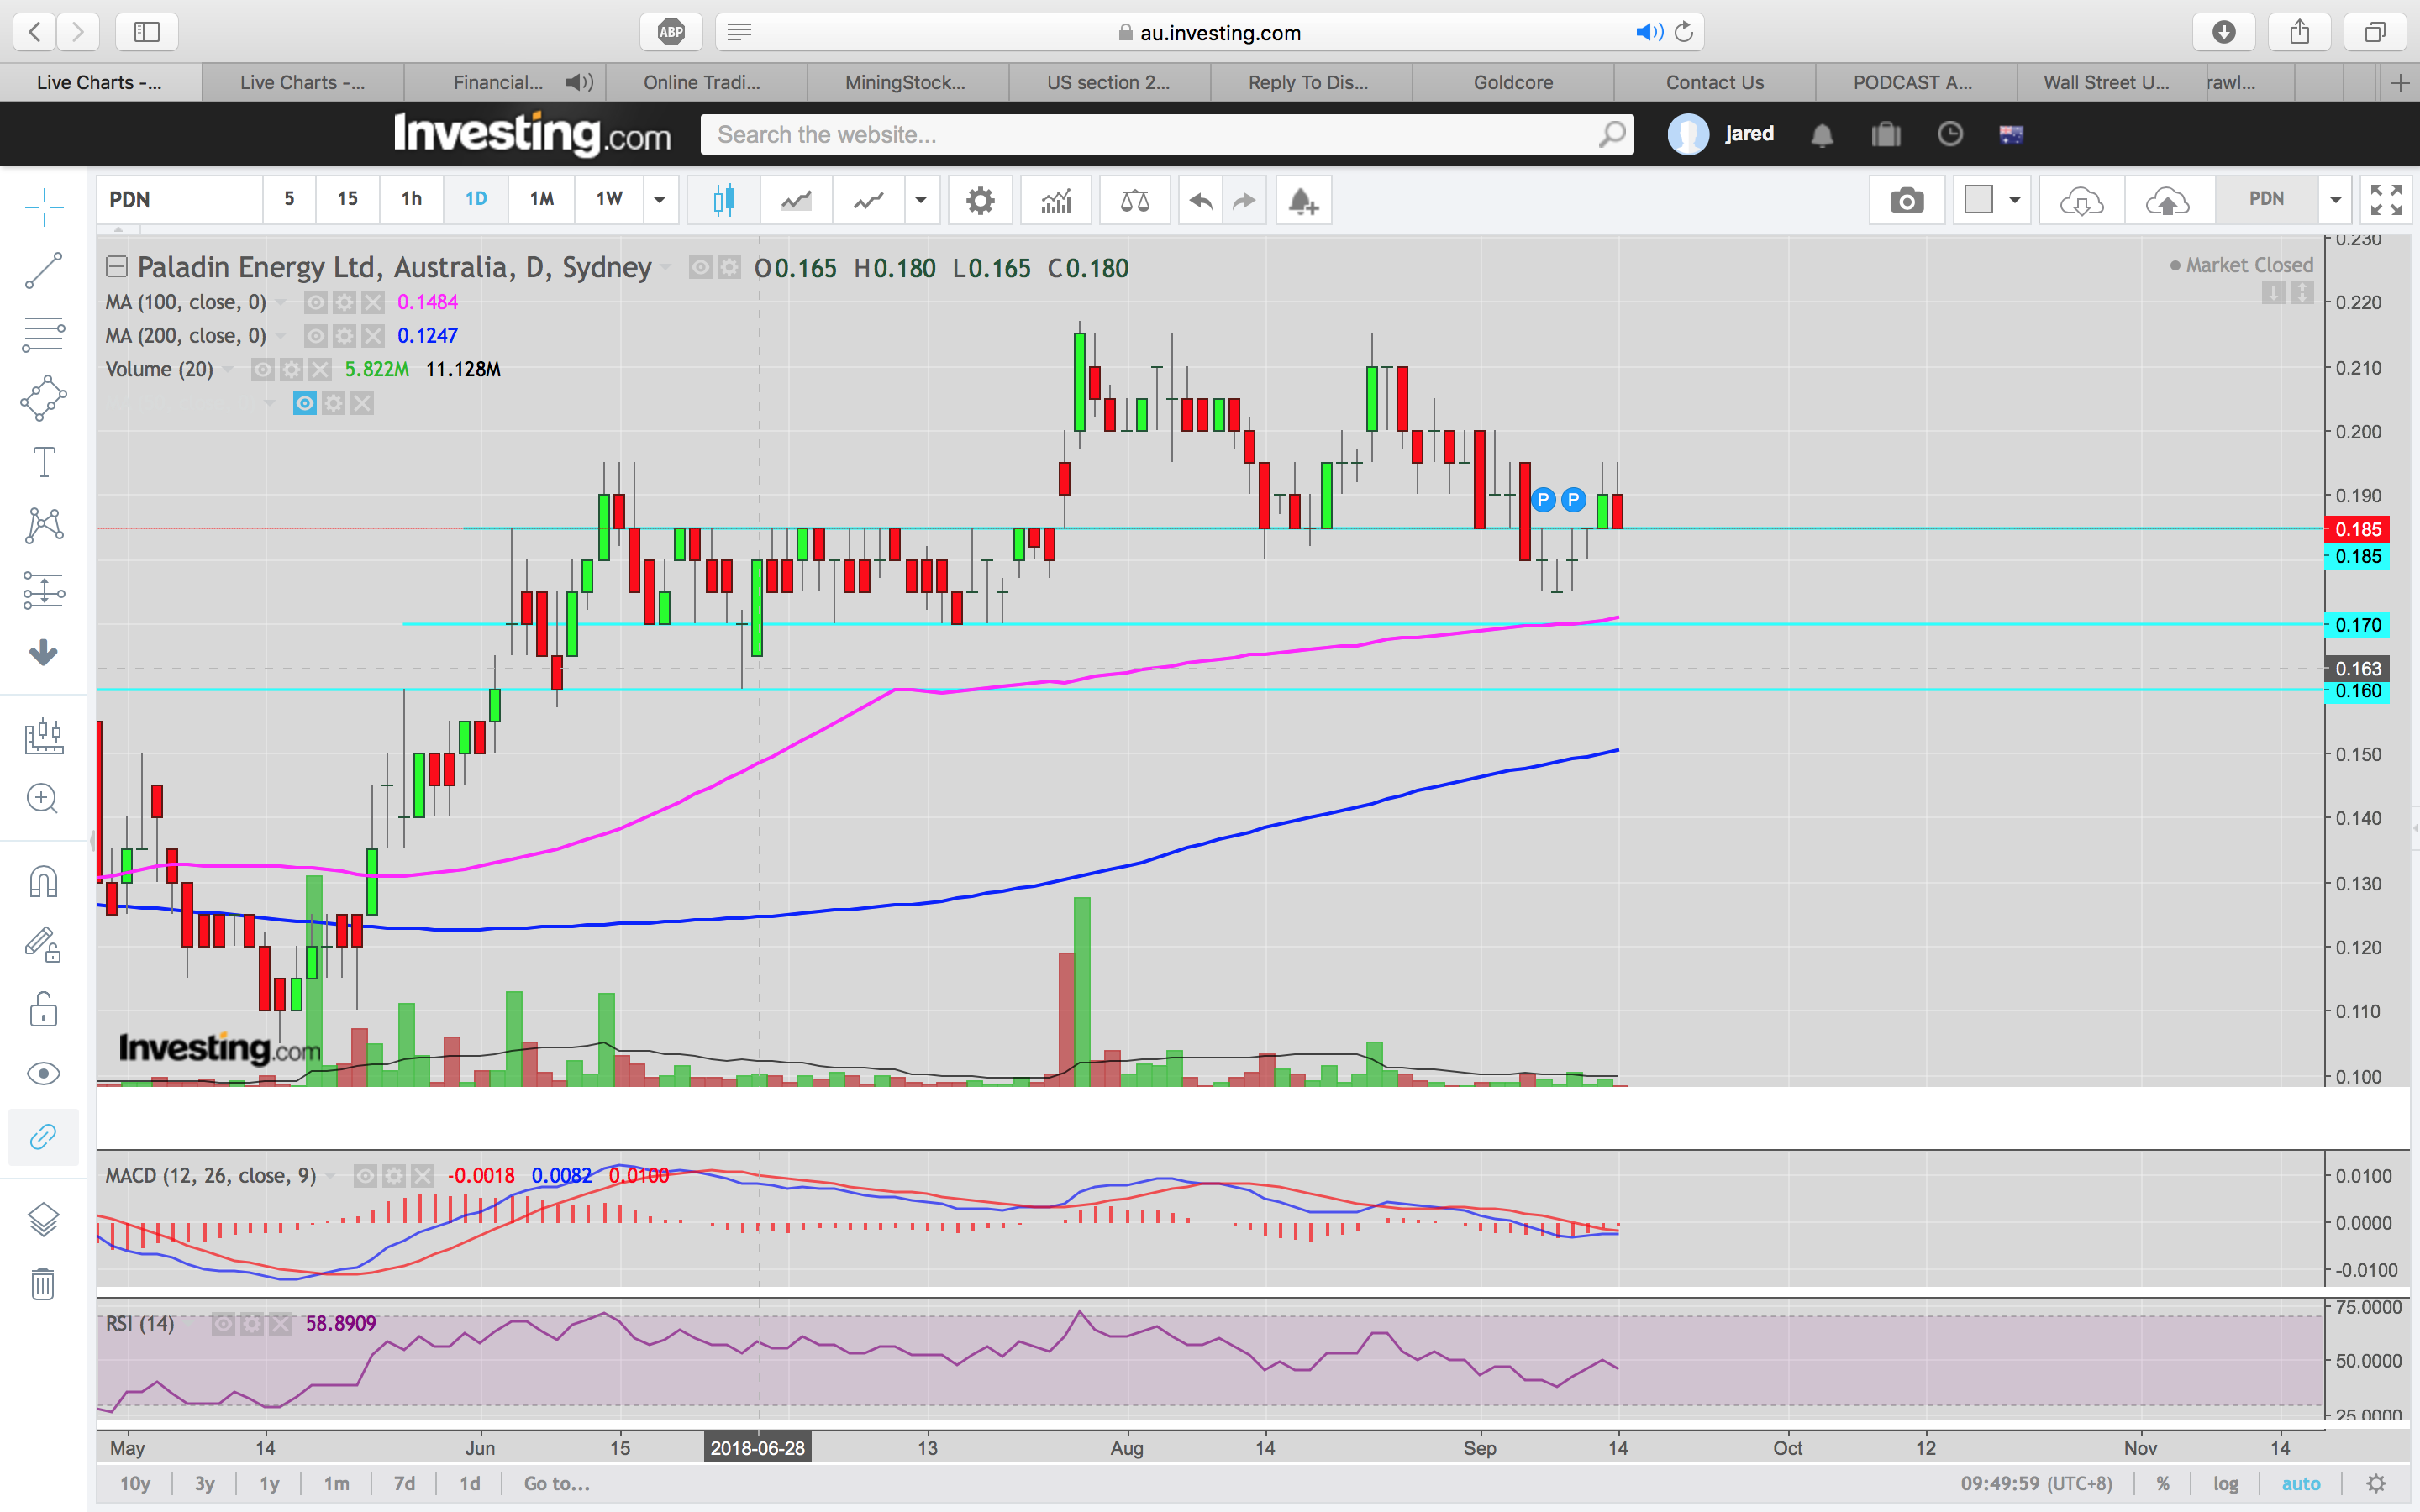Undo the last chart action

[x=1201, y=200]
